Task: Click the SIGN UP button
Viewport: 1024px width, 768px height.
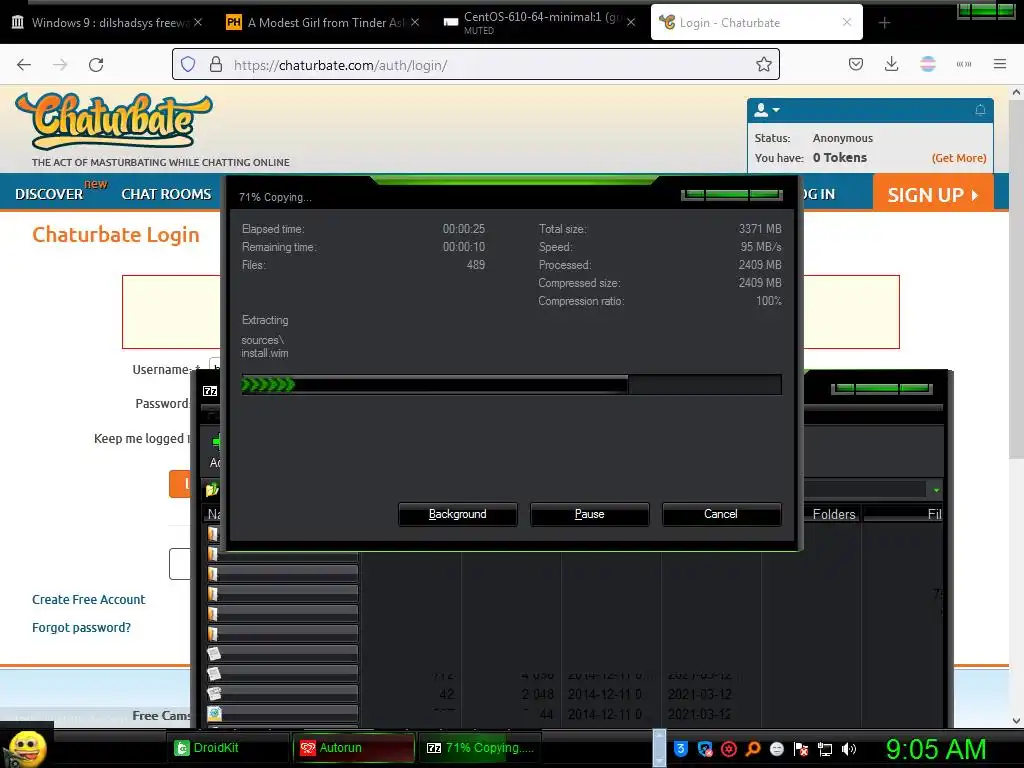Action: point(933,194)
